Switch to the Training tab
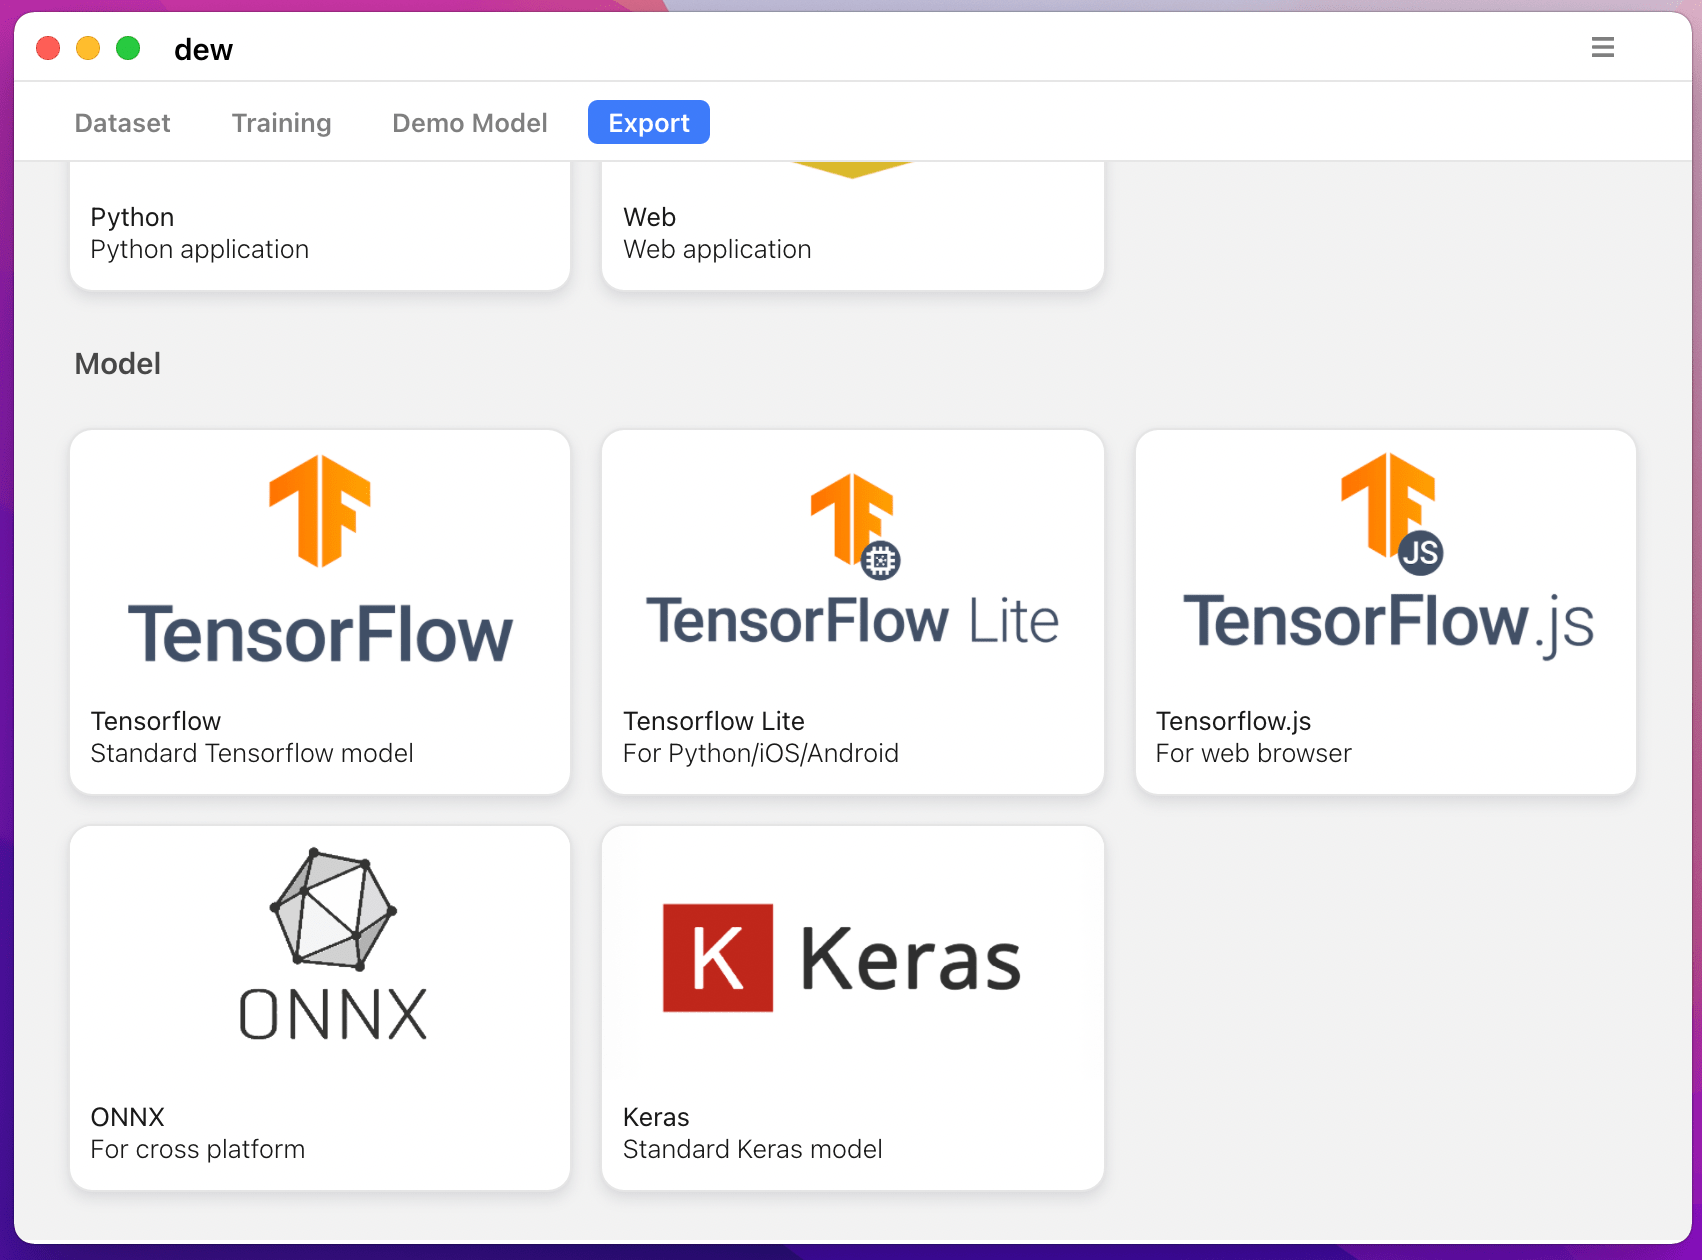The image size is (1702, 1260). 281,123
